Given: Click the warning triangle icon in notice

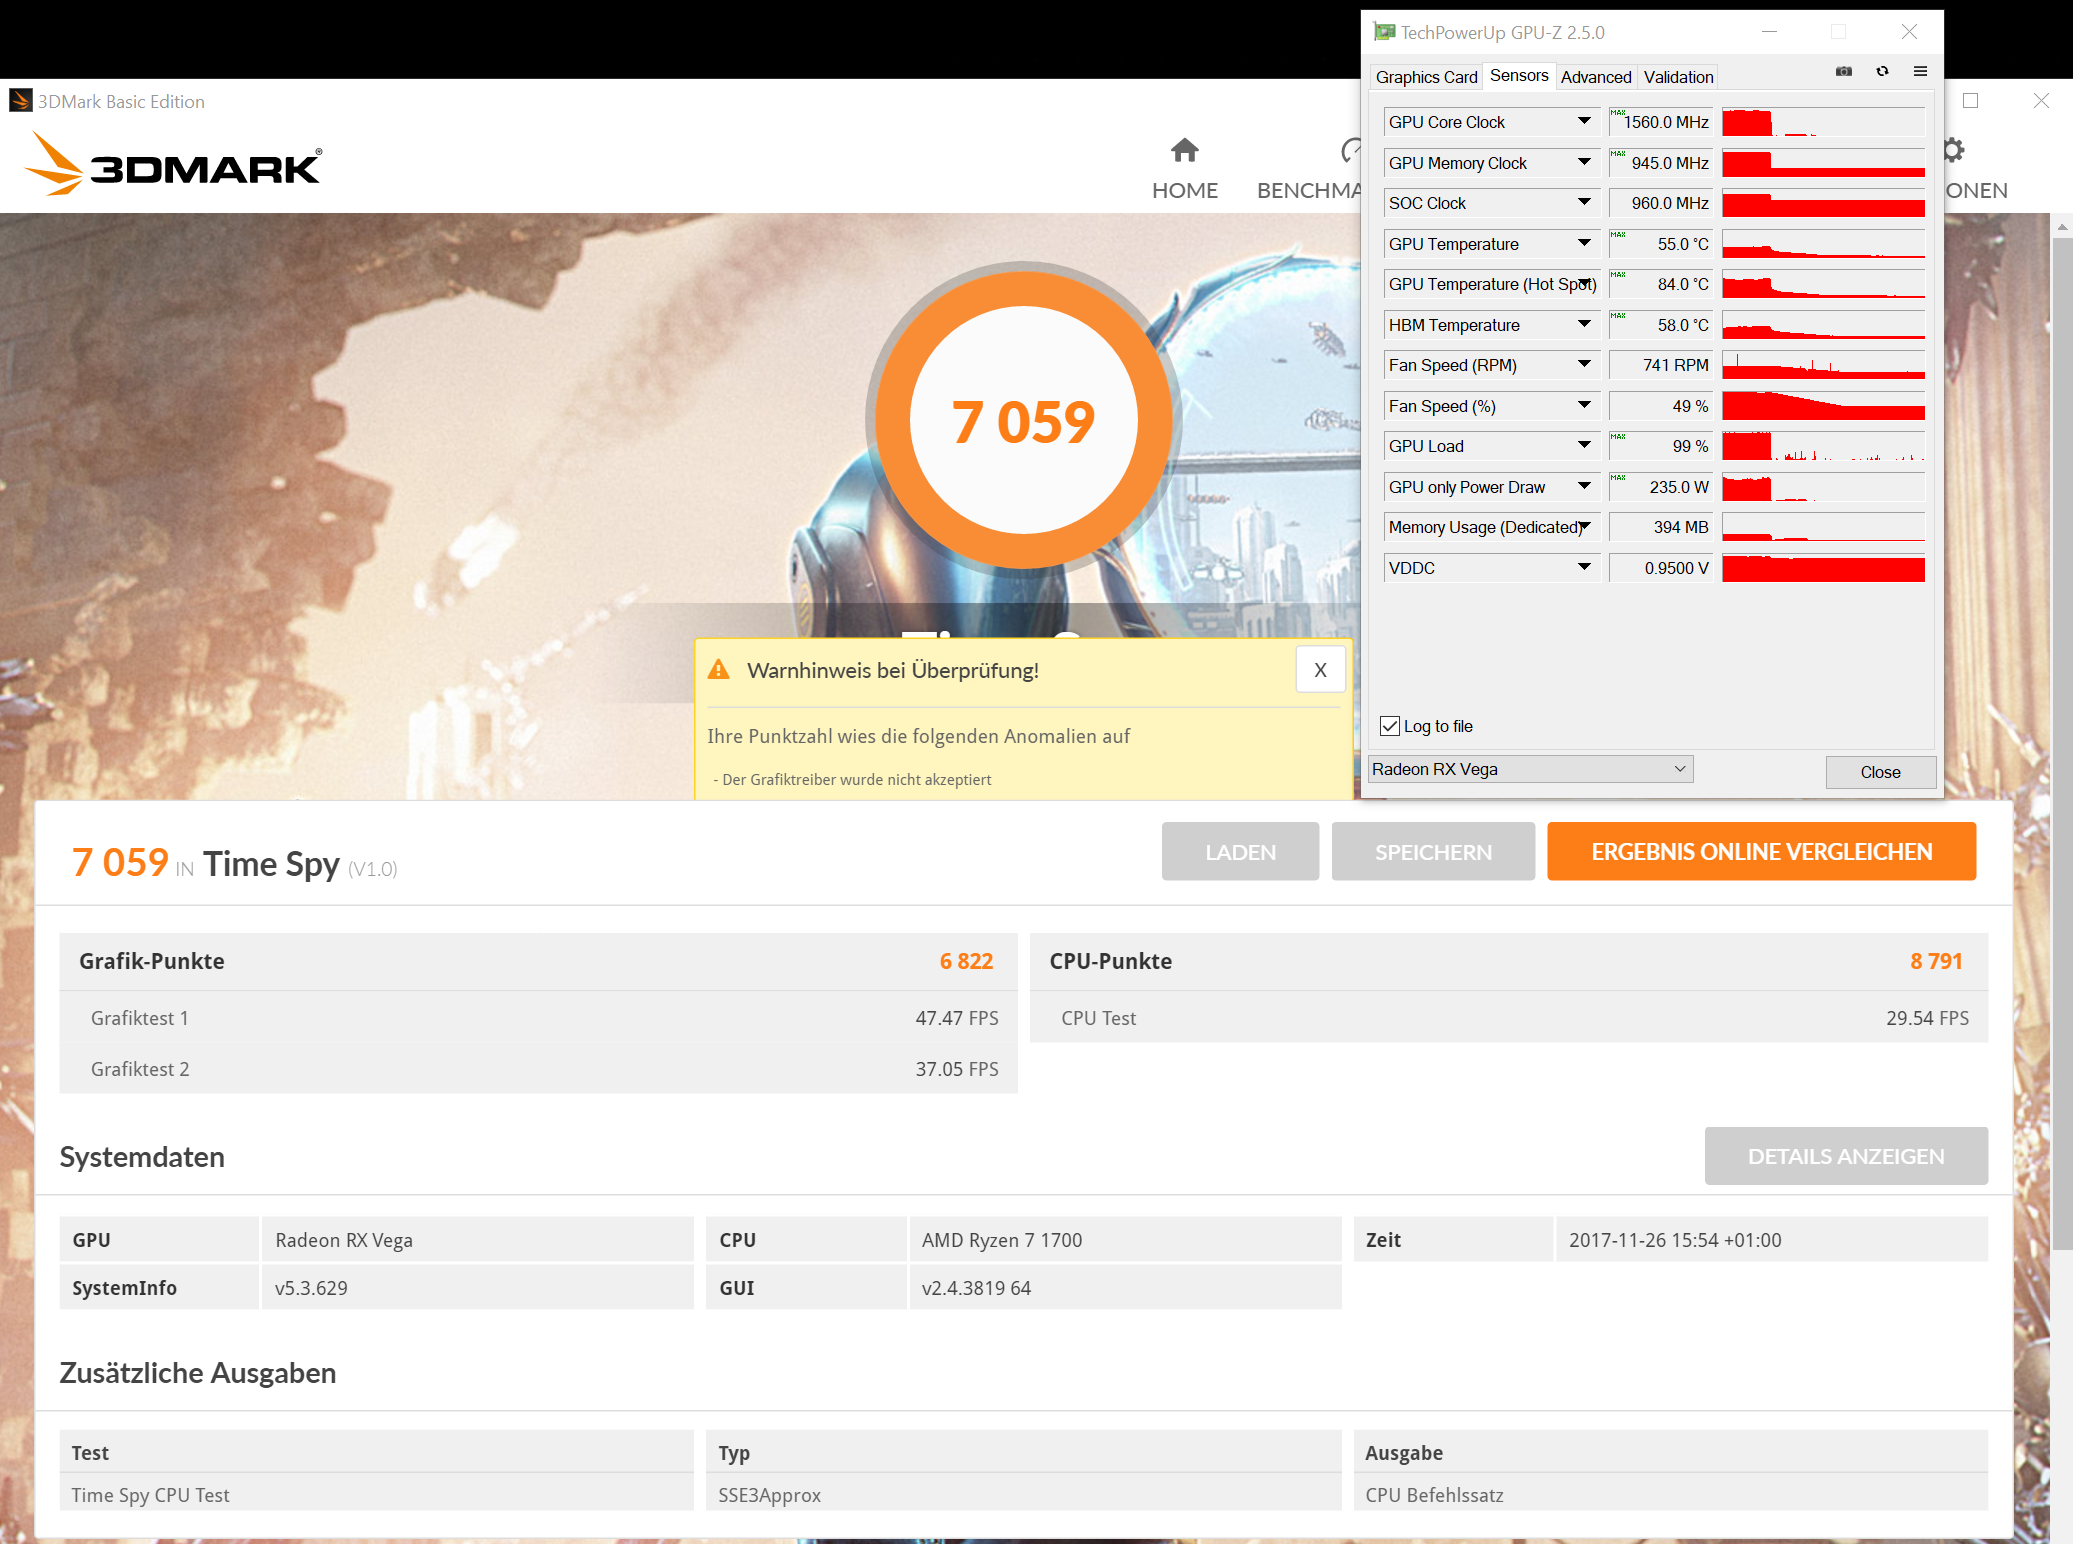Looking at the screenshot, I should 718,670.
